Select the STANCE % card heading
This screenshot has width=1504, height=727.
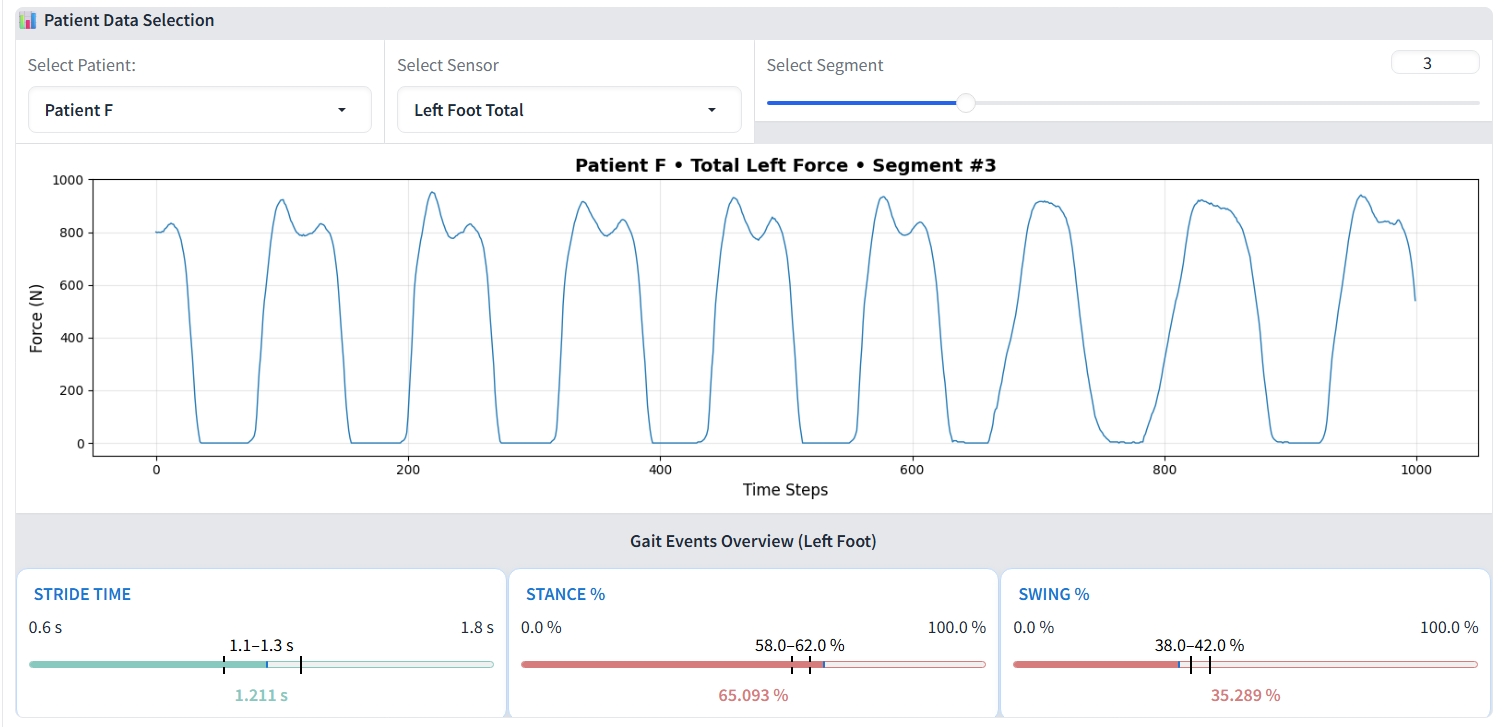(x=565, y=594)
